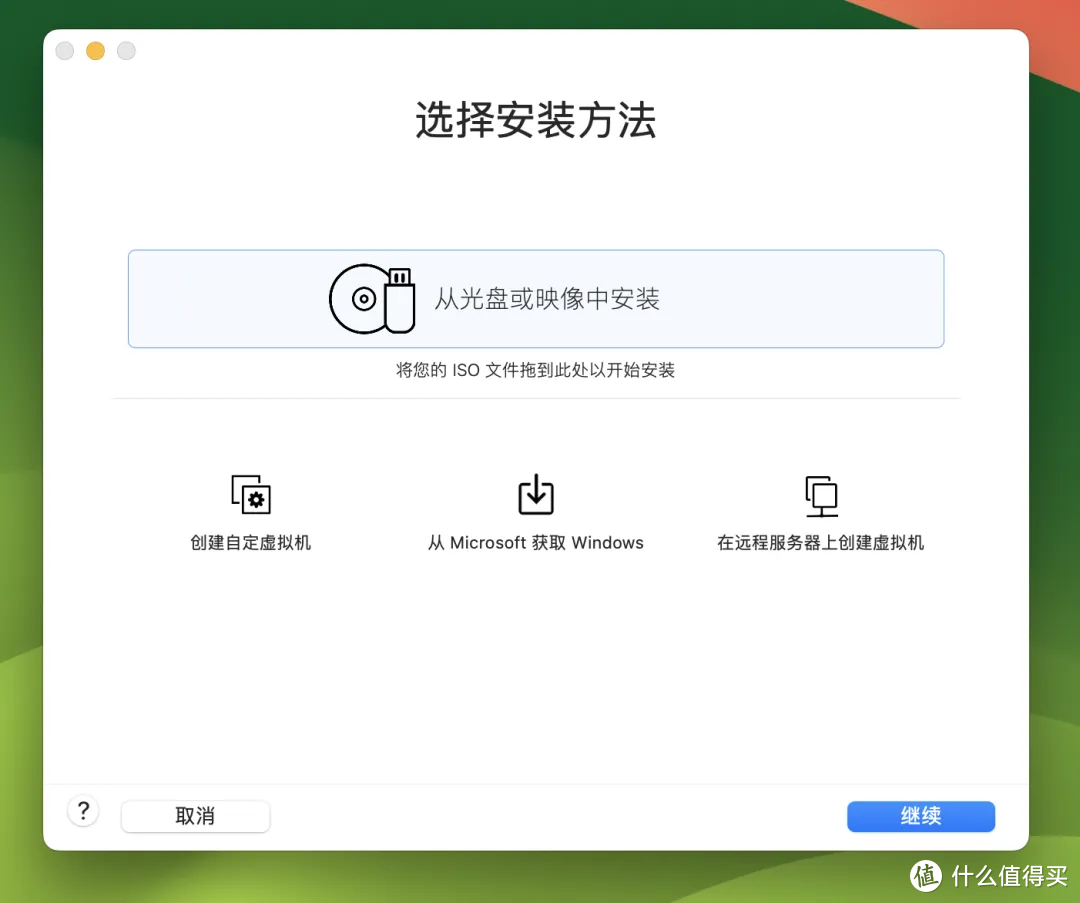
Task: Click the gray zoom window button
Action: pos(126,51)
